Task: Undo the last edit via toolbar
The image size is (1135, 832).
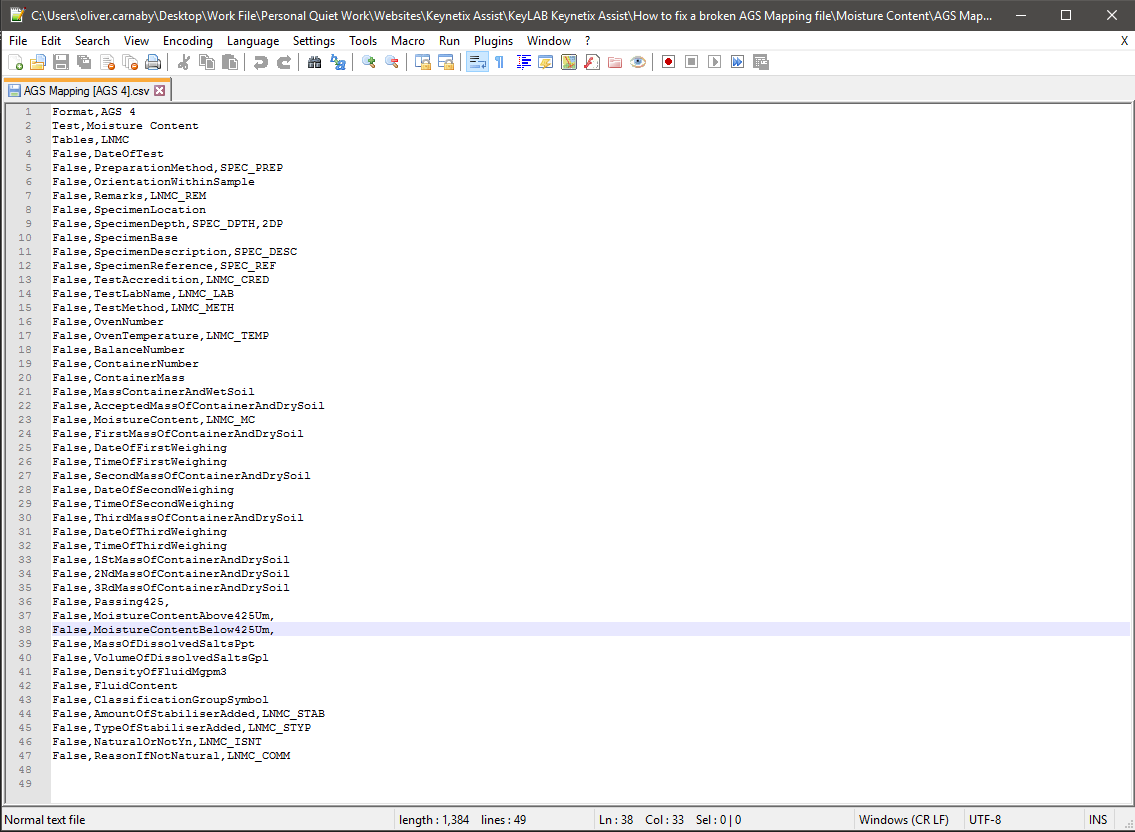Action: (x=261, y=62)
